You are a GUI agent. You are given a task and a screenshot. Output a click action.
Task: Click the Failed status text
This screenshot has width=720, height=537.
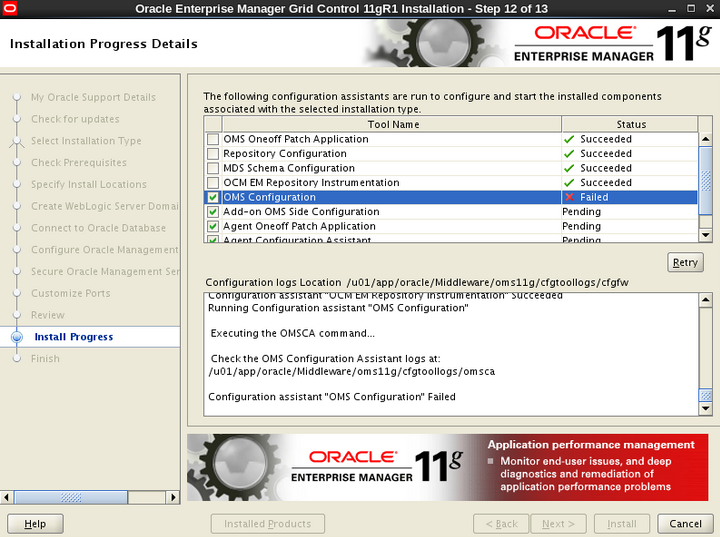tap(594, 197)
